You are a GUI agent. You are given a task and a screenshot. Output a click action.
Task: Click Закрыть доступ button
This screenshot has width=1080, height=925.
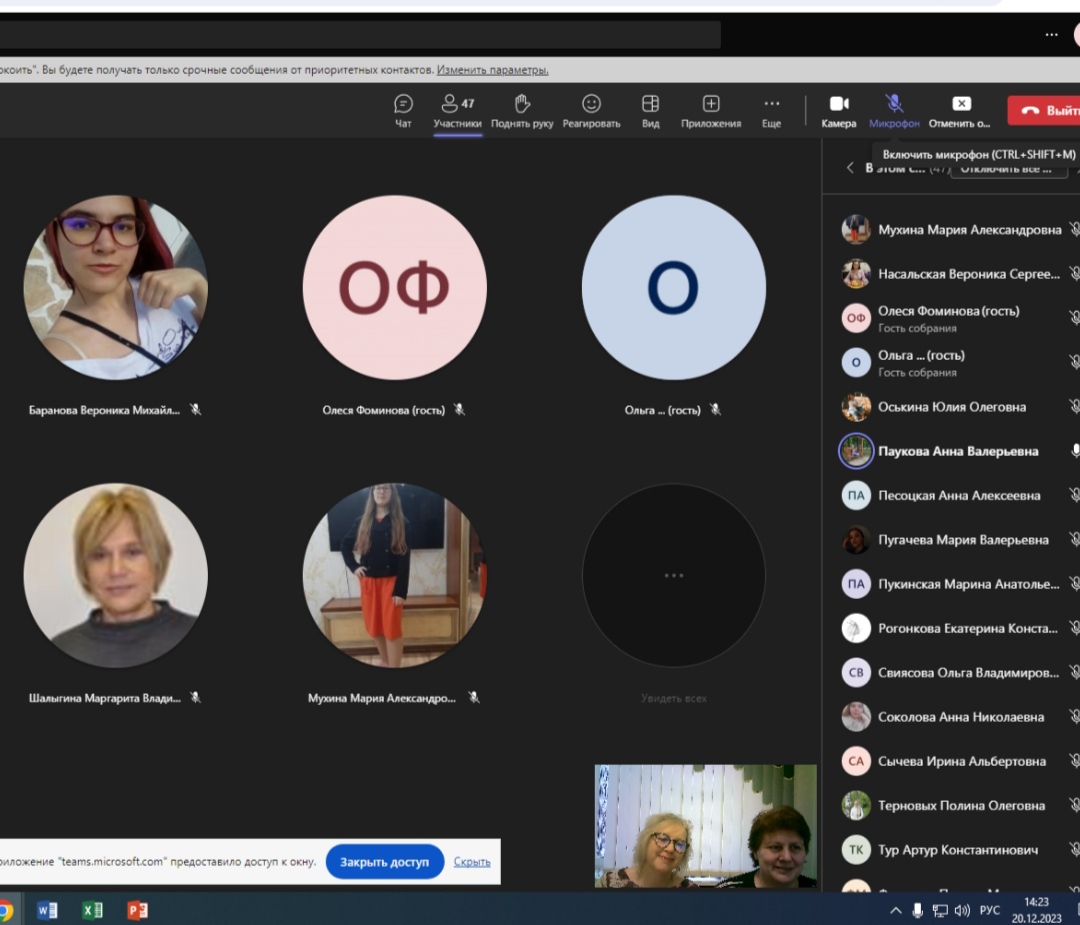pos(384,861)
